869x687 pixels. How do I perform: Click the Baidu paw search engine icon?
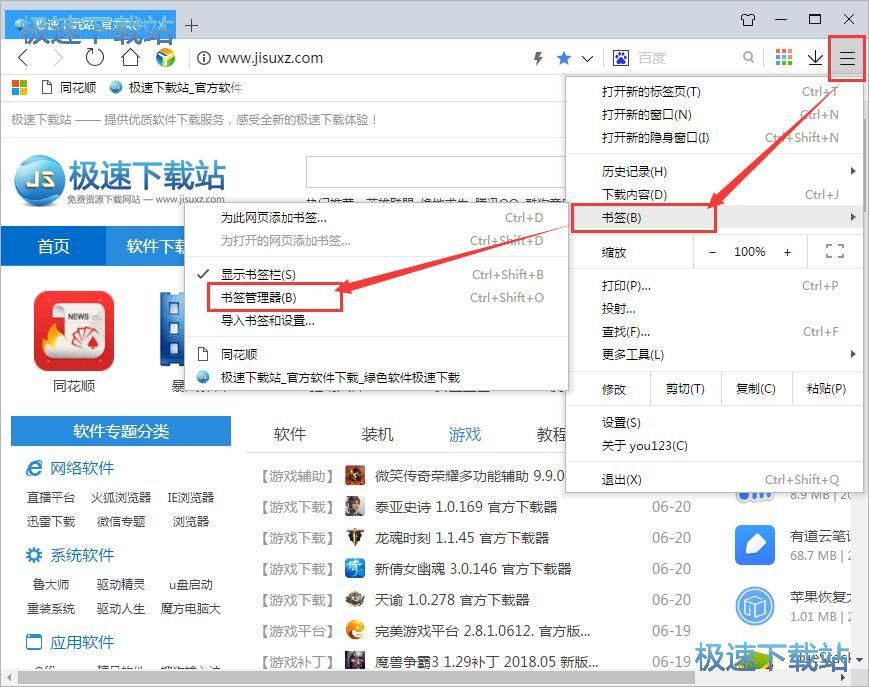pyautogui.click(x=621, y=58)
